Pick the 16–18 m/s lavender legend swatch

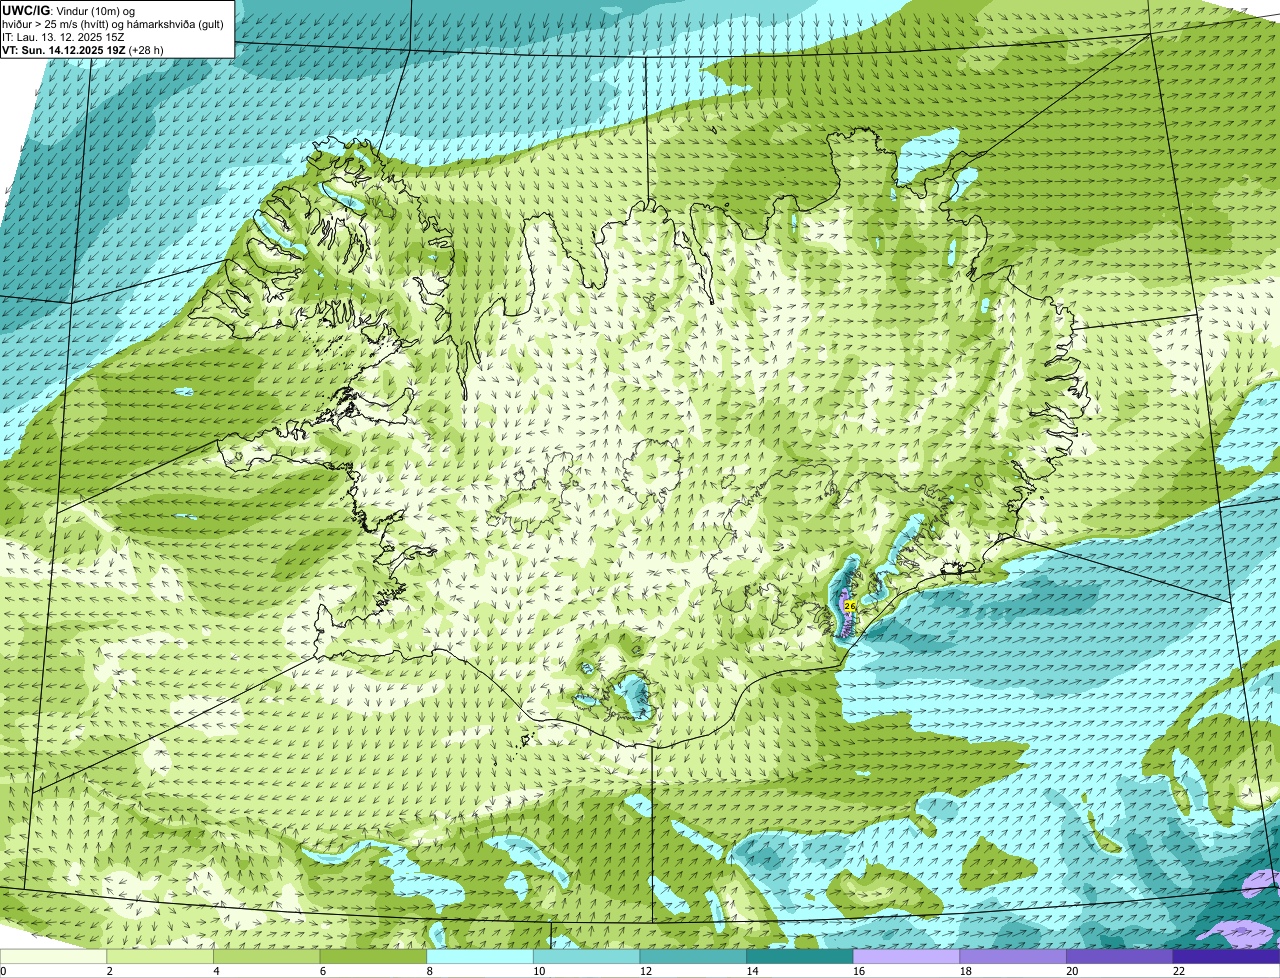[906, 956]
